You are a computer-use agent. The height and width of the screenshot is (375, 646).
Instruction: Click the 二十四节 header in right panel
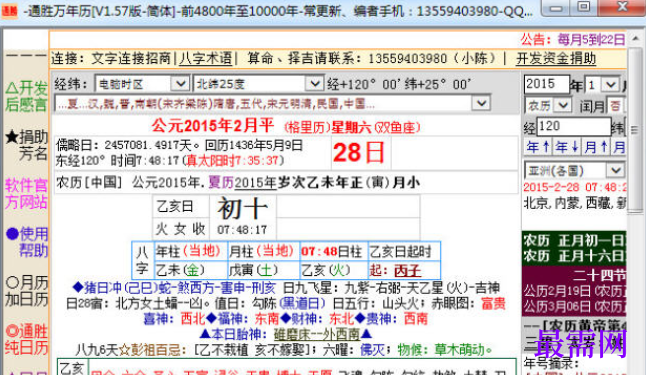pyautogui.click(x=600, y=275)
